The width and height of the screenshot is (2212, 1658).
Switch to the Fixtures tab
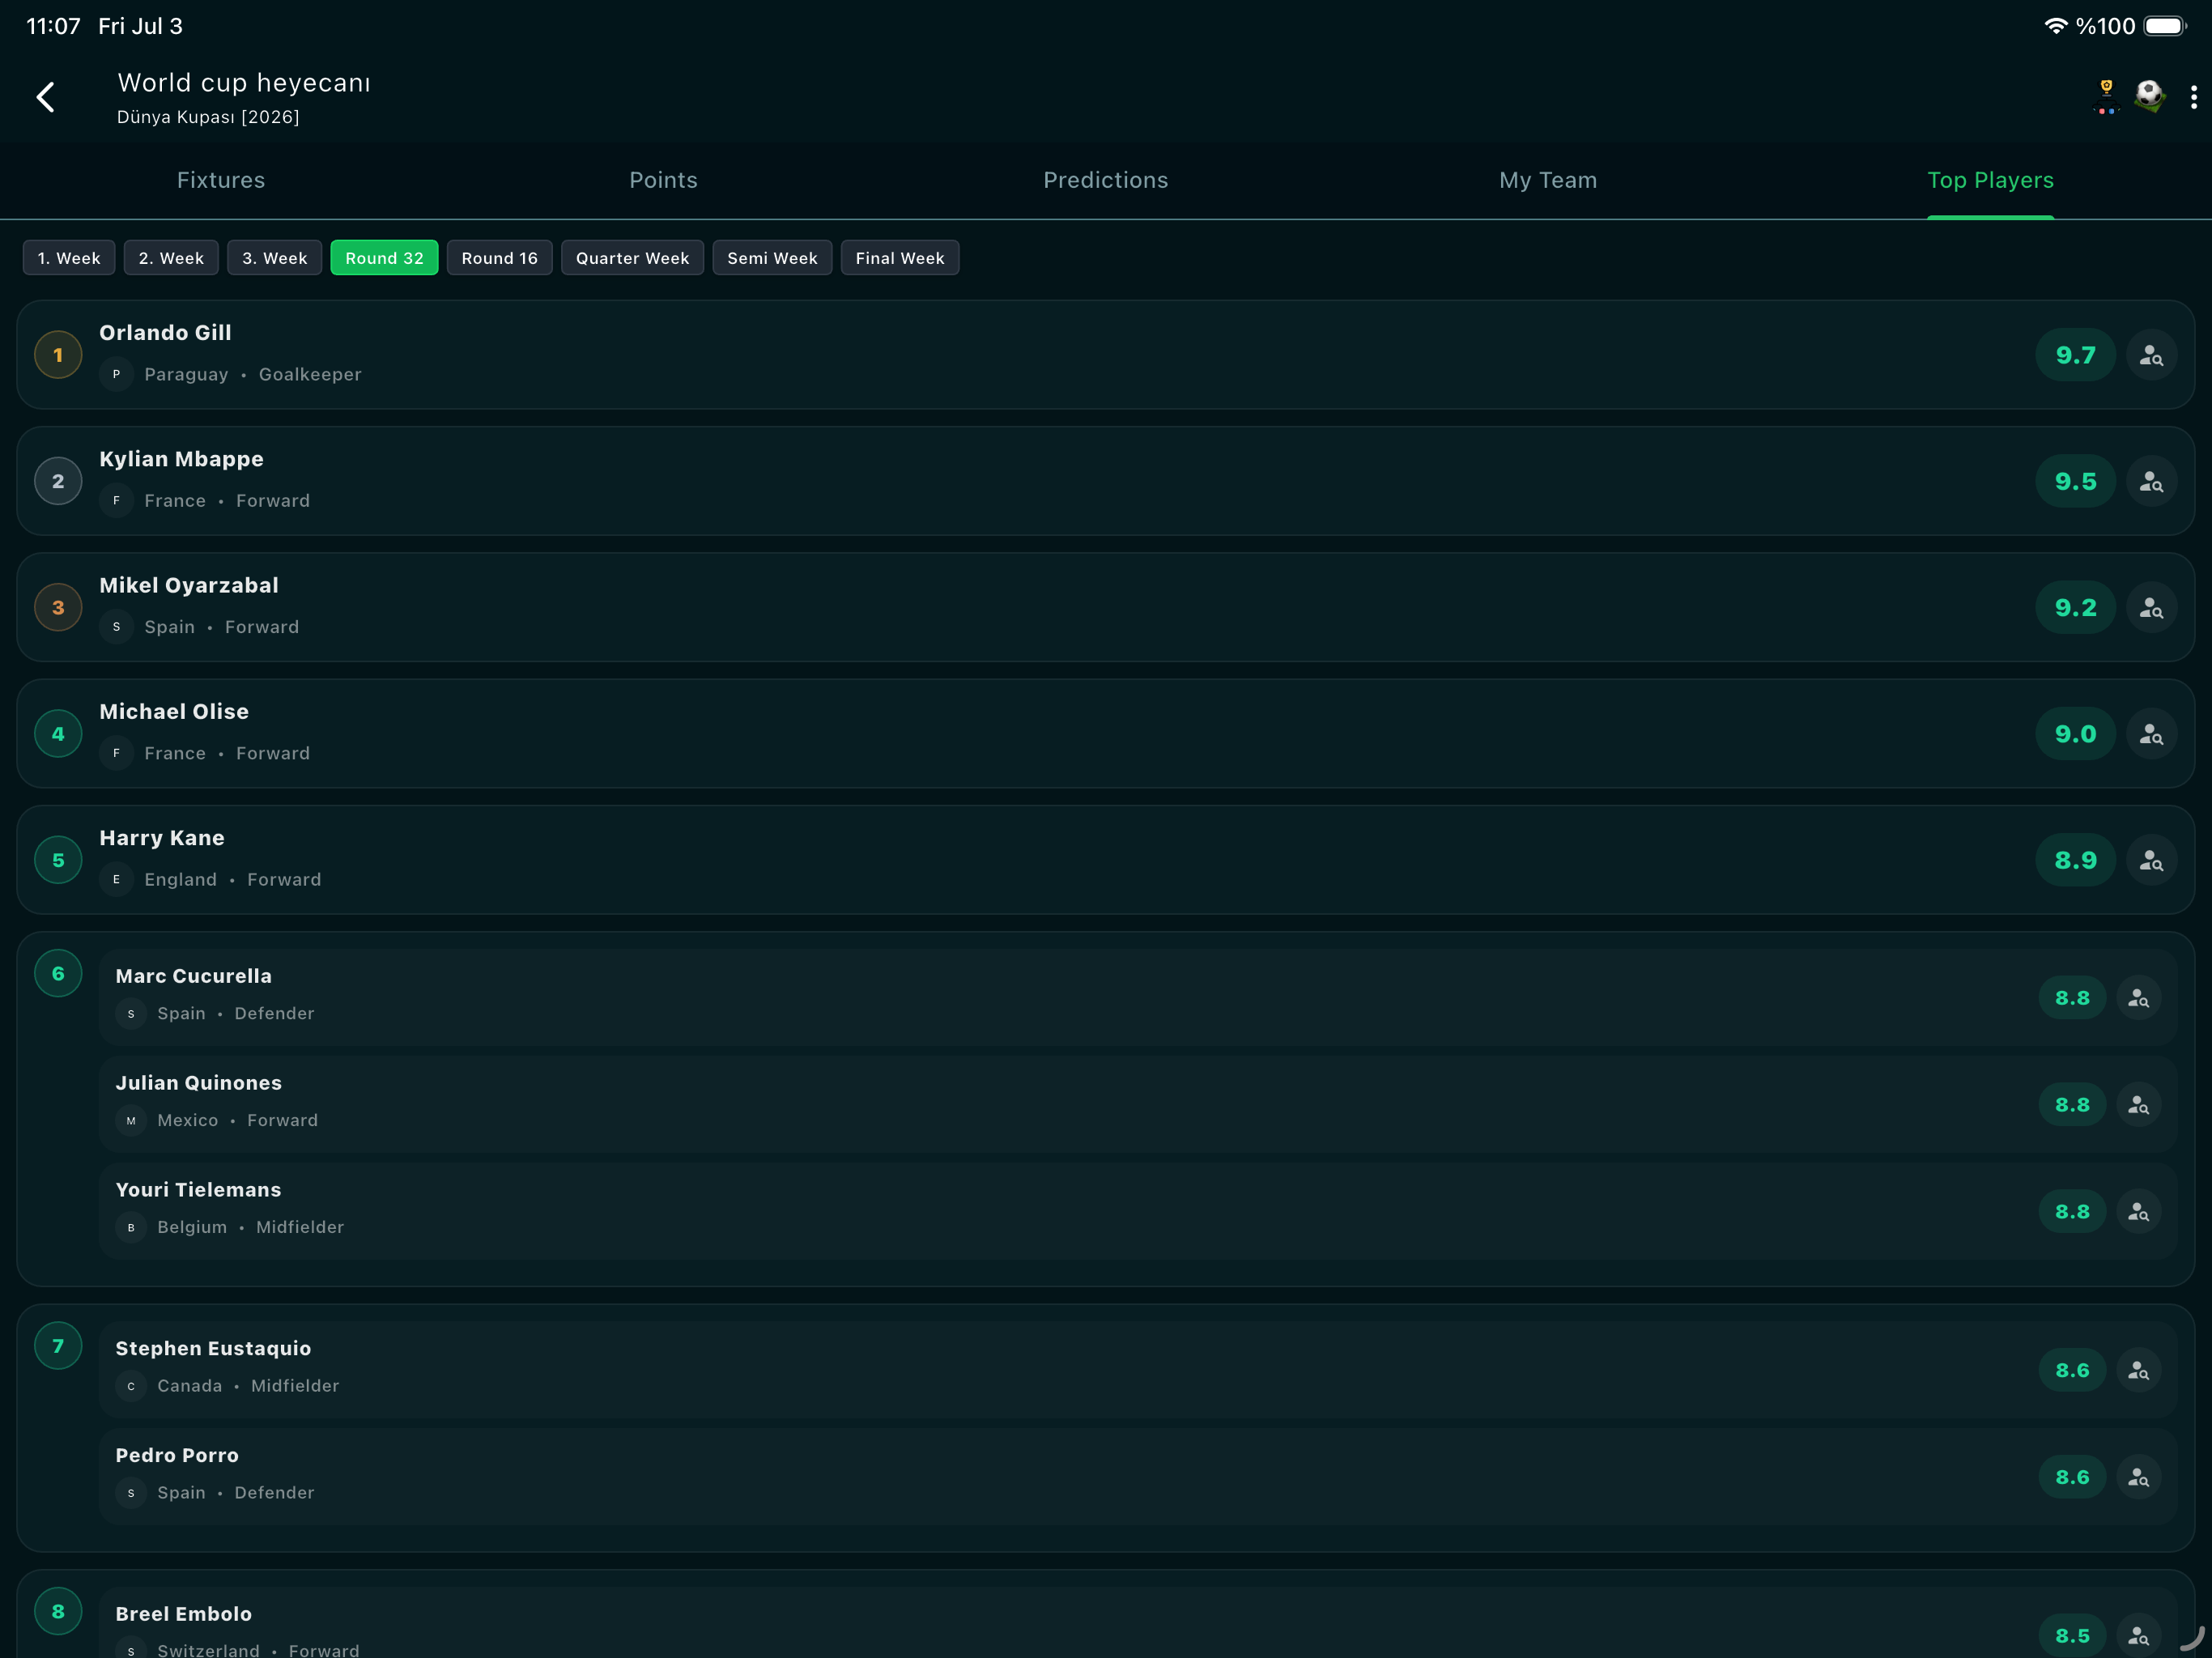pyautogui.click(x=221, y=180)
